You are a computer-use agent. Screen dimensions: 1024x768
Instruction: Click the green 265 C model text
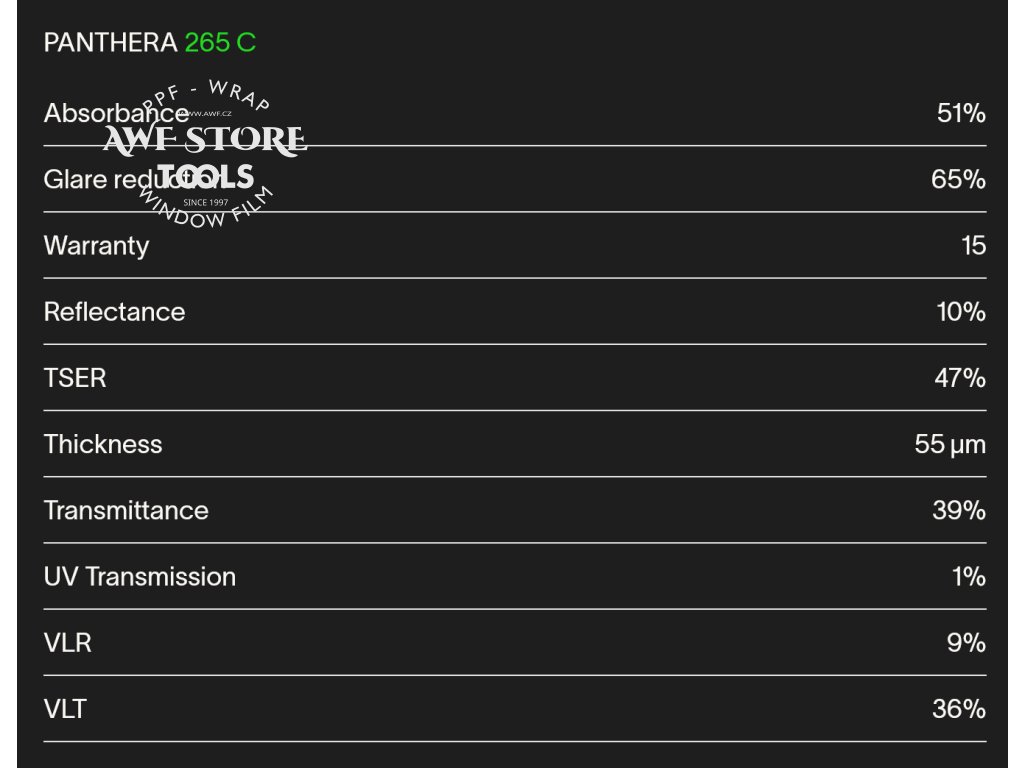coord(220,43)
